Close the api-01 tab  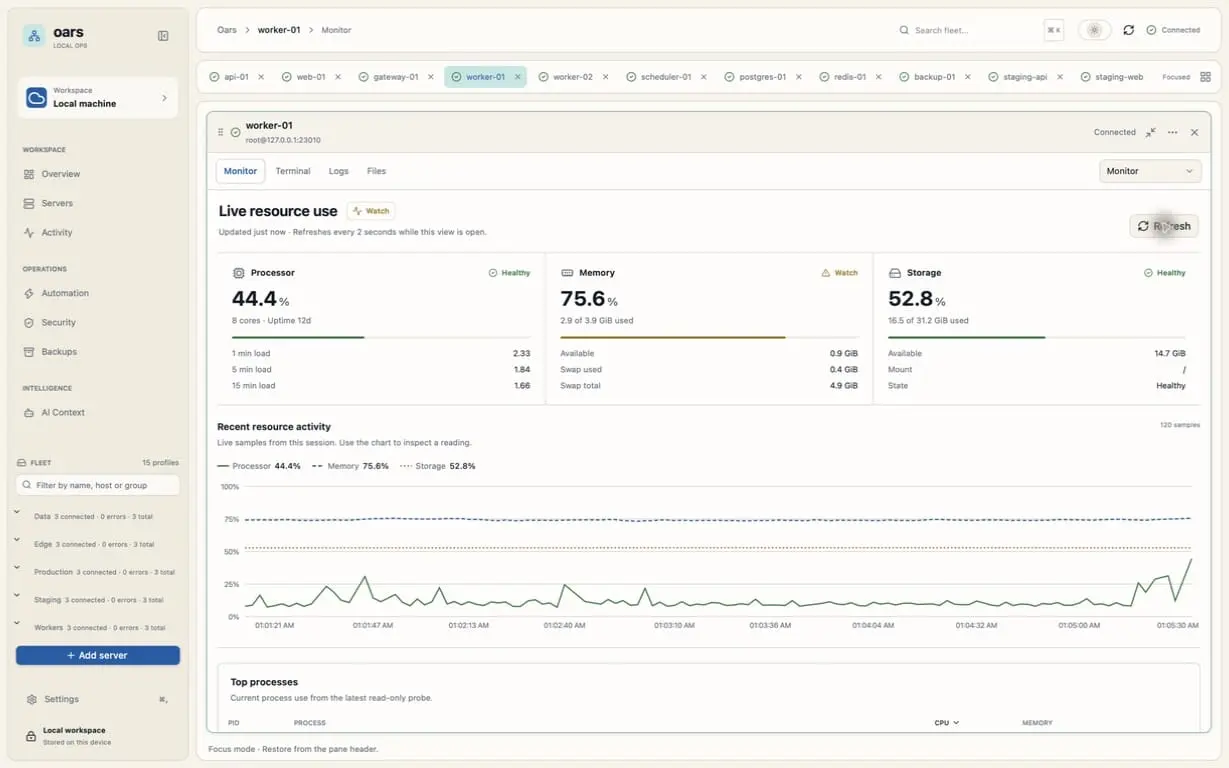click(x=261, y=77)
